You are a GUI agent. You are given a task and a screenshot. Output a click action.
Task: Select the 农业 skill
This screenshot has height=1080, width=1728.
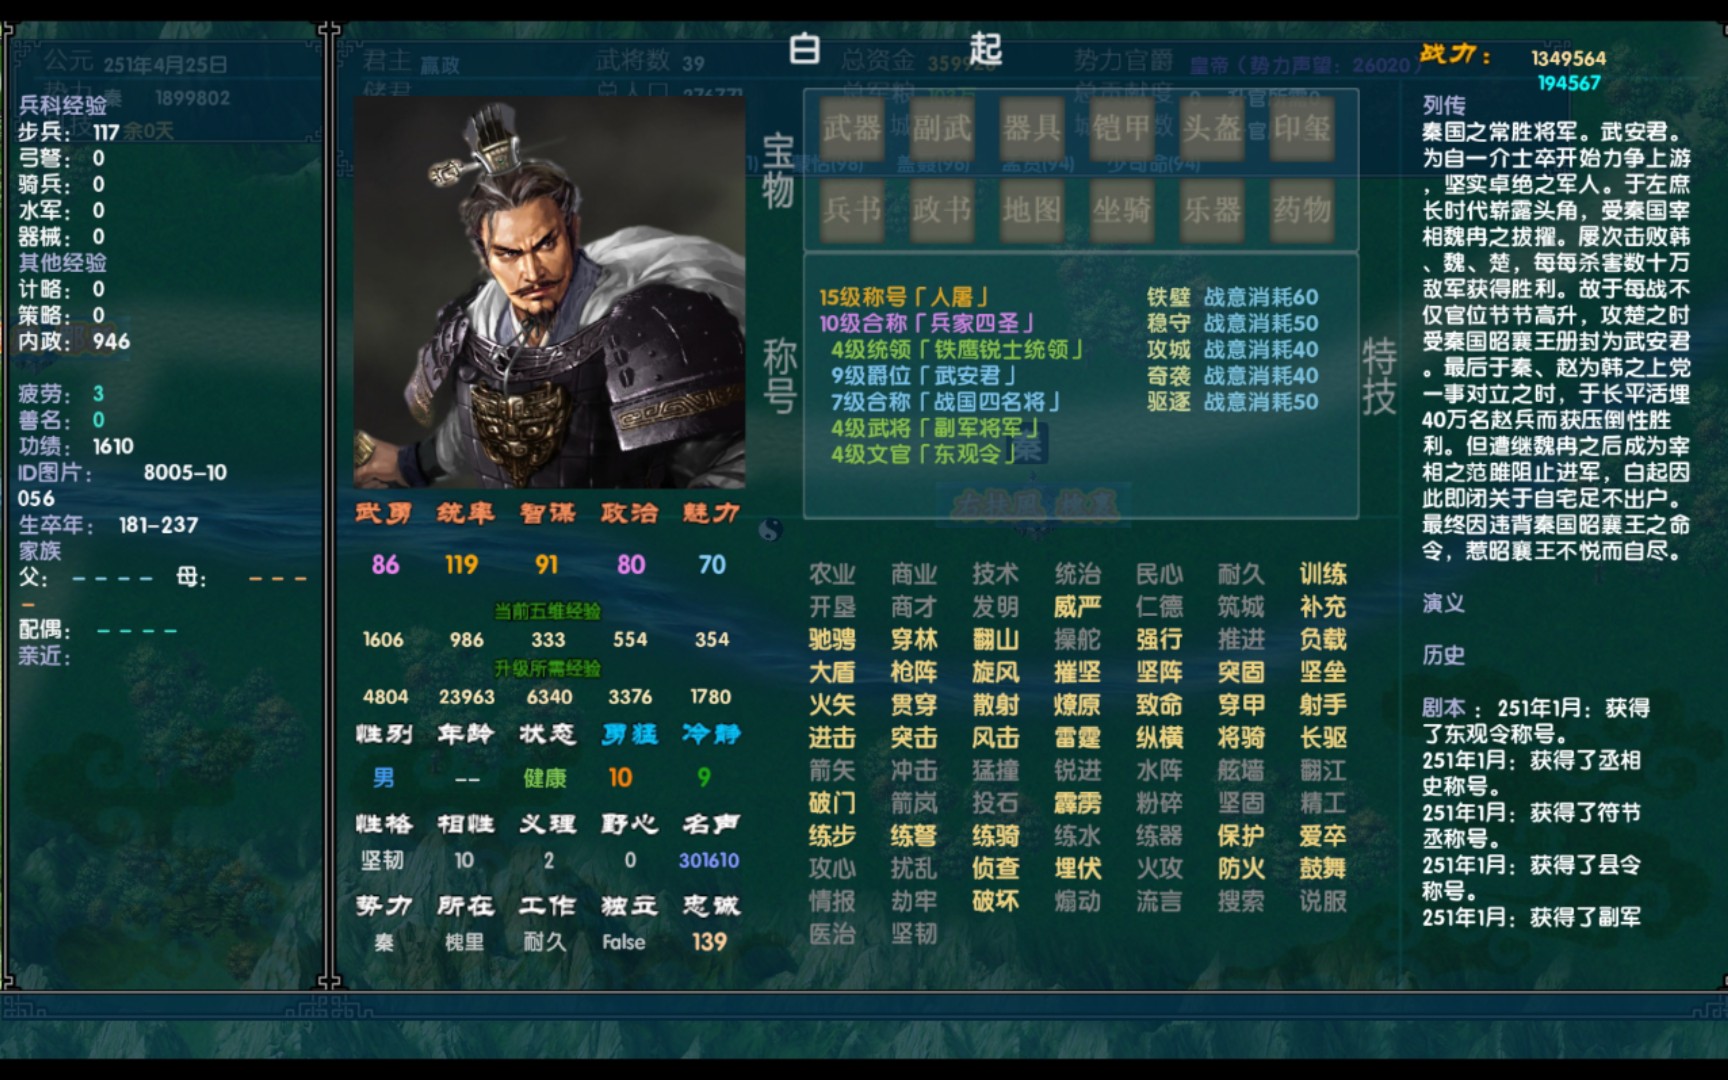(x=832, y=574)
